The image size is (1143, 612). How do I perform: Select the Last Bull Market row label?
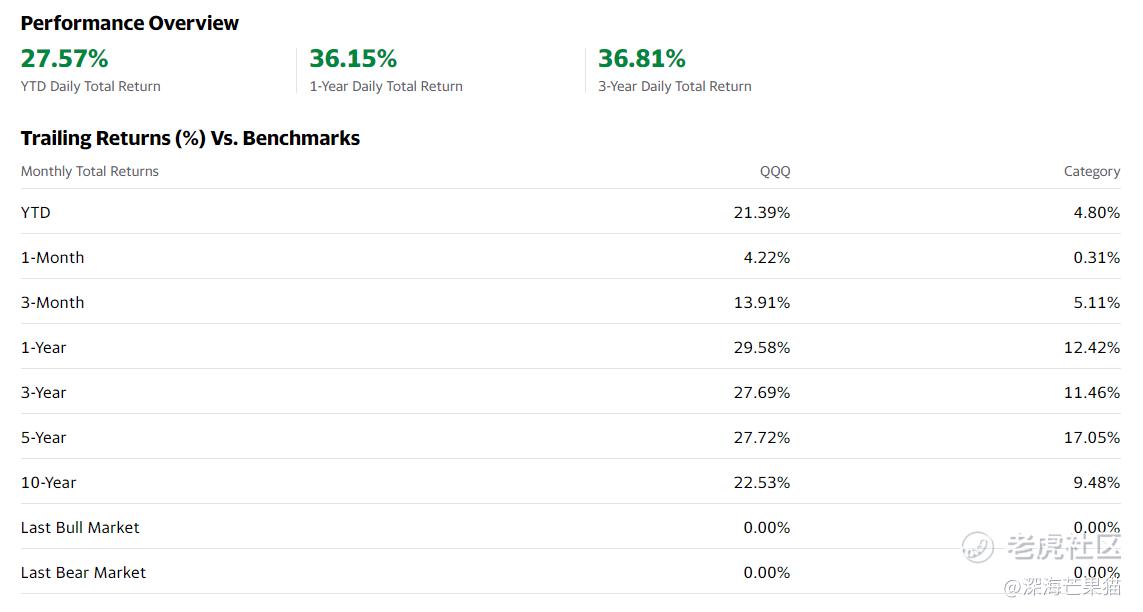coord(79,527)
